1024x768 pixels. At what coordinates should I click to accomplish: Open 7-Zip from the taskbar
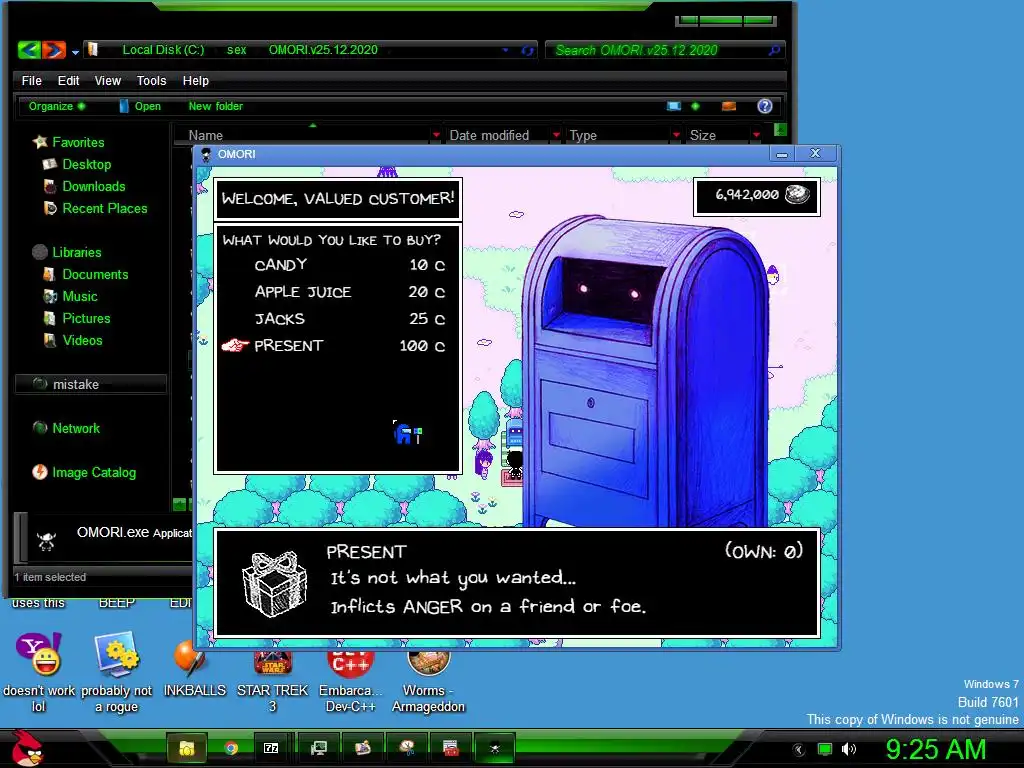[271, 748]
